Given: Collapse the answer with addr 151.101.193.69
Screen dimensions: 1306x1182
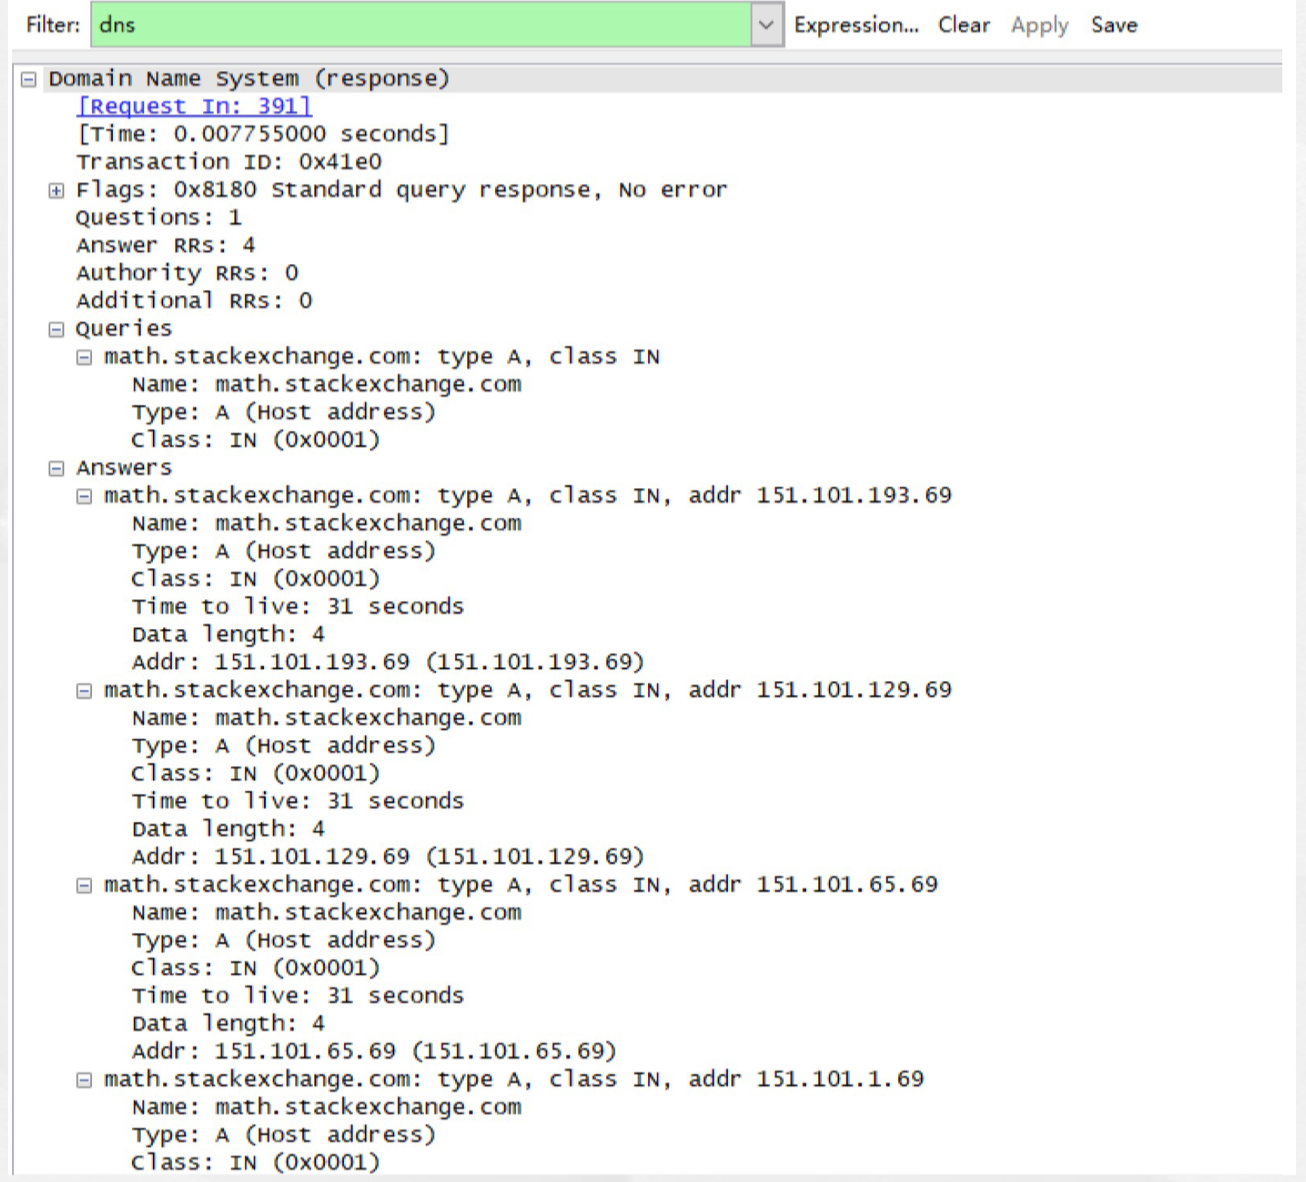Looking at the screenshot, I should 85,496.
